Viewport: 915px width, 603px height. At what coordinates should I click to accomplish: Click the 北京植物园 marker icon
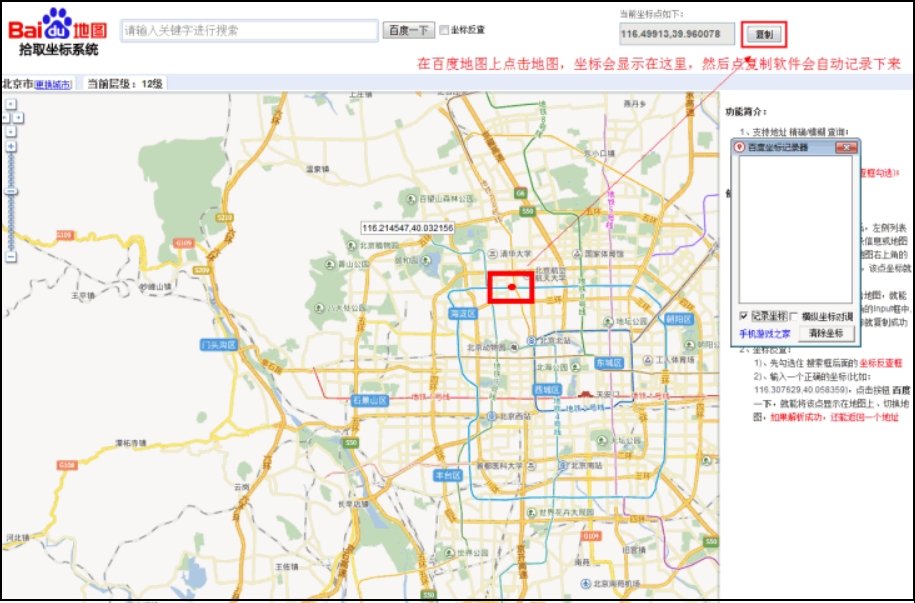tap(352, 246)
